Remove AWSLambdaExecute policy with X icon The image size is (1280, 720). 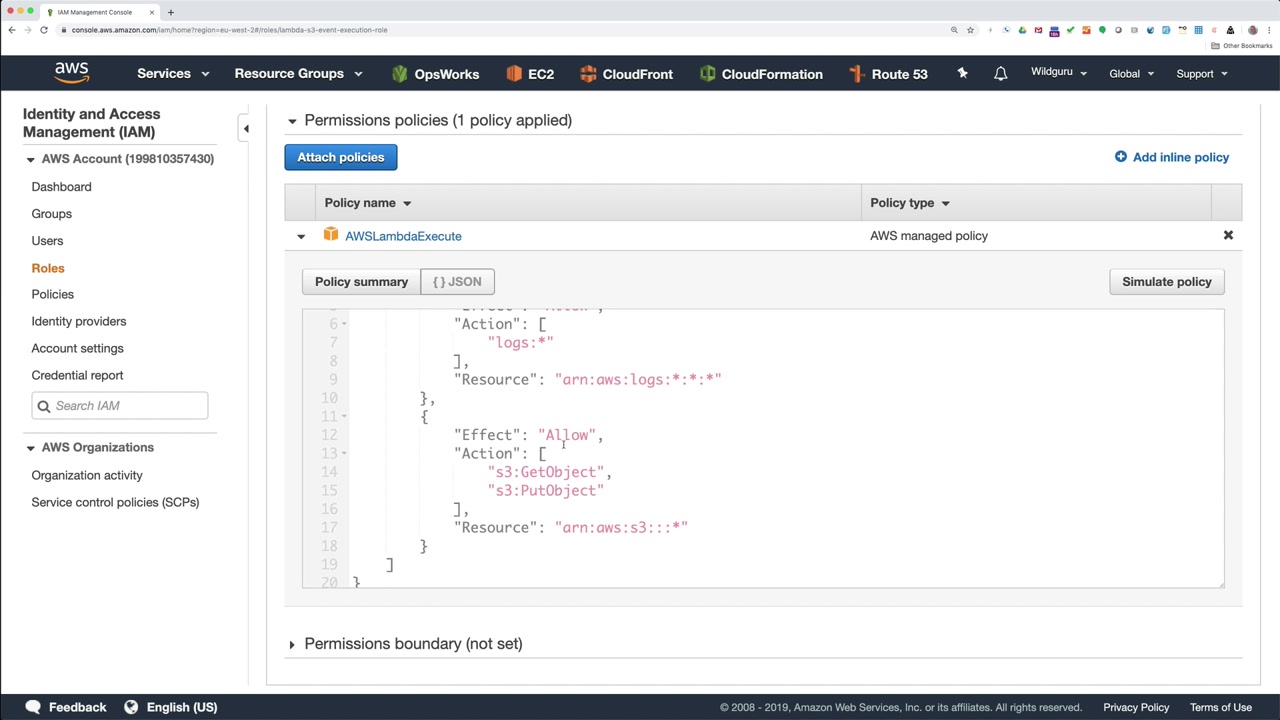1228,236
